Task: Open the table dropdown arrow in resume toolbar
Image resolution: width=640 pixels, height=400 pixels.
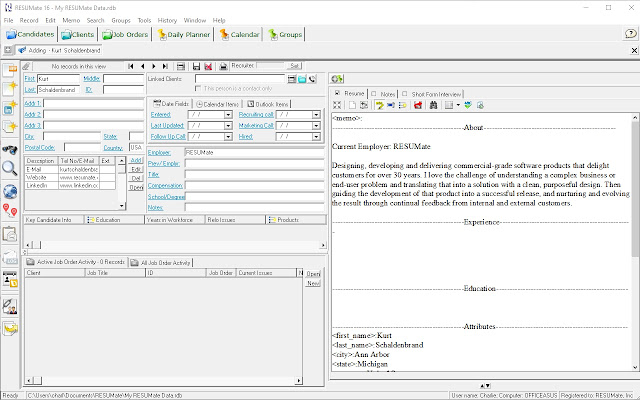Action: [458, 105]
